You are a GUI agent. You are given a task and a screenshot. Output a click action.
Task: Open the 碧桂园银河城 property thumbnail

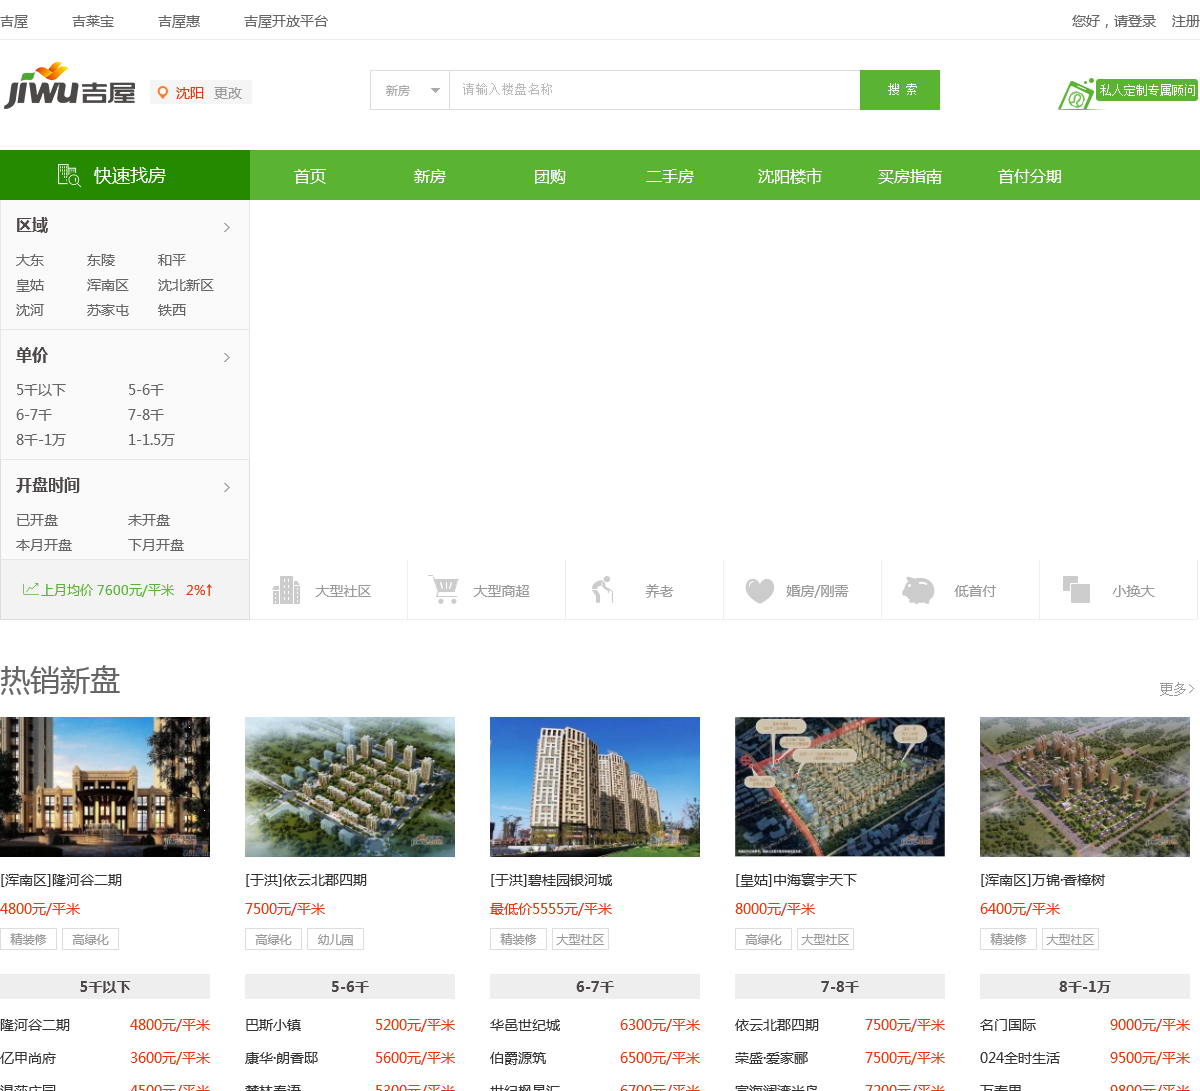595,787
